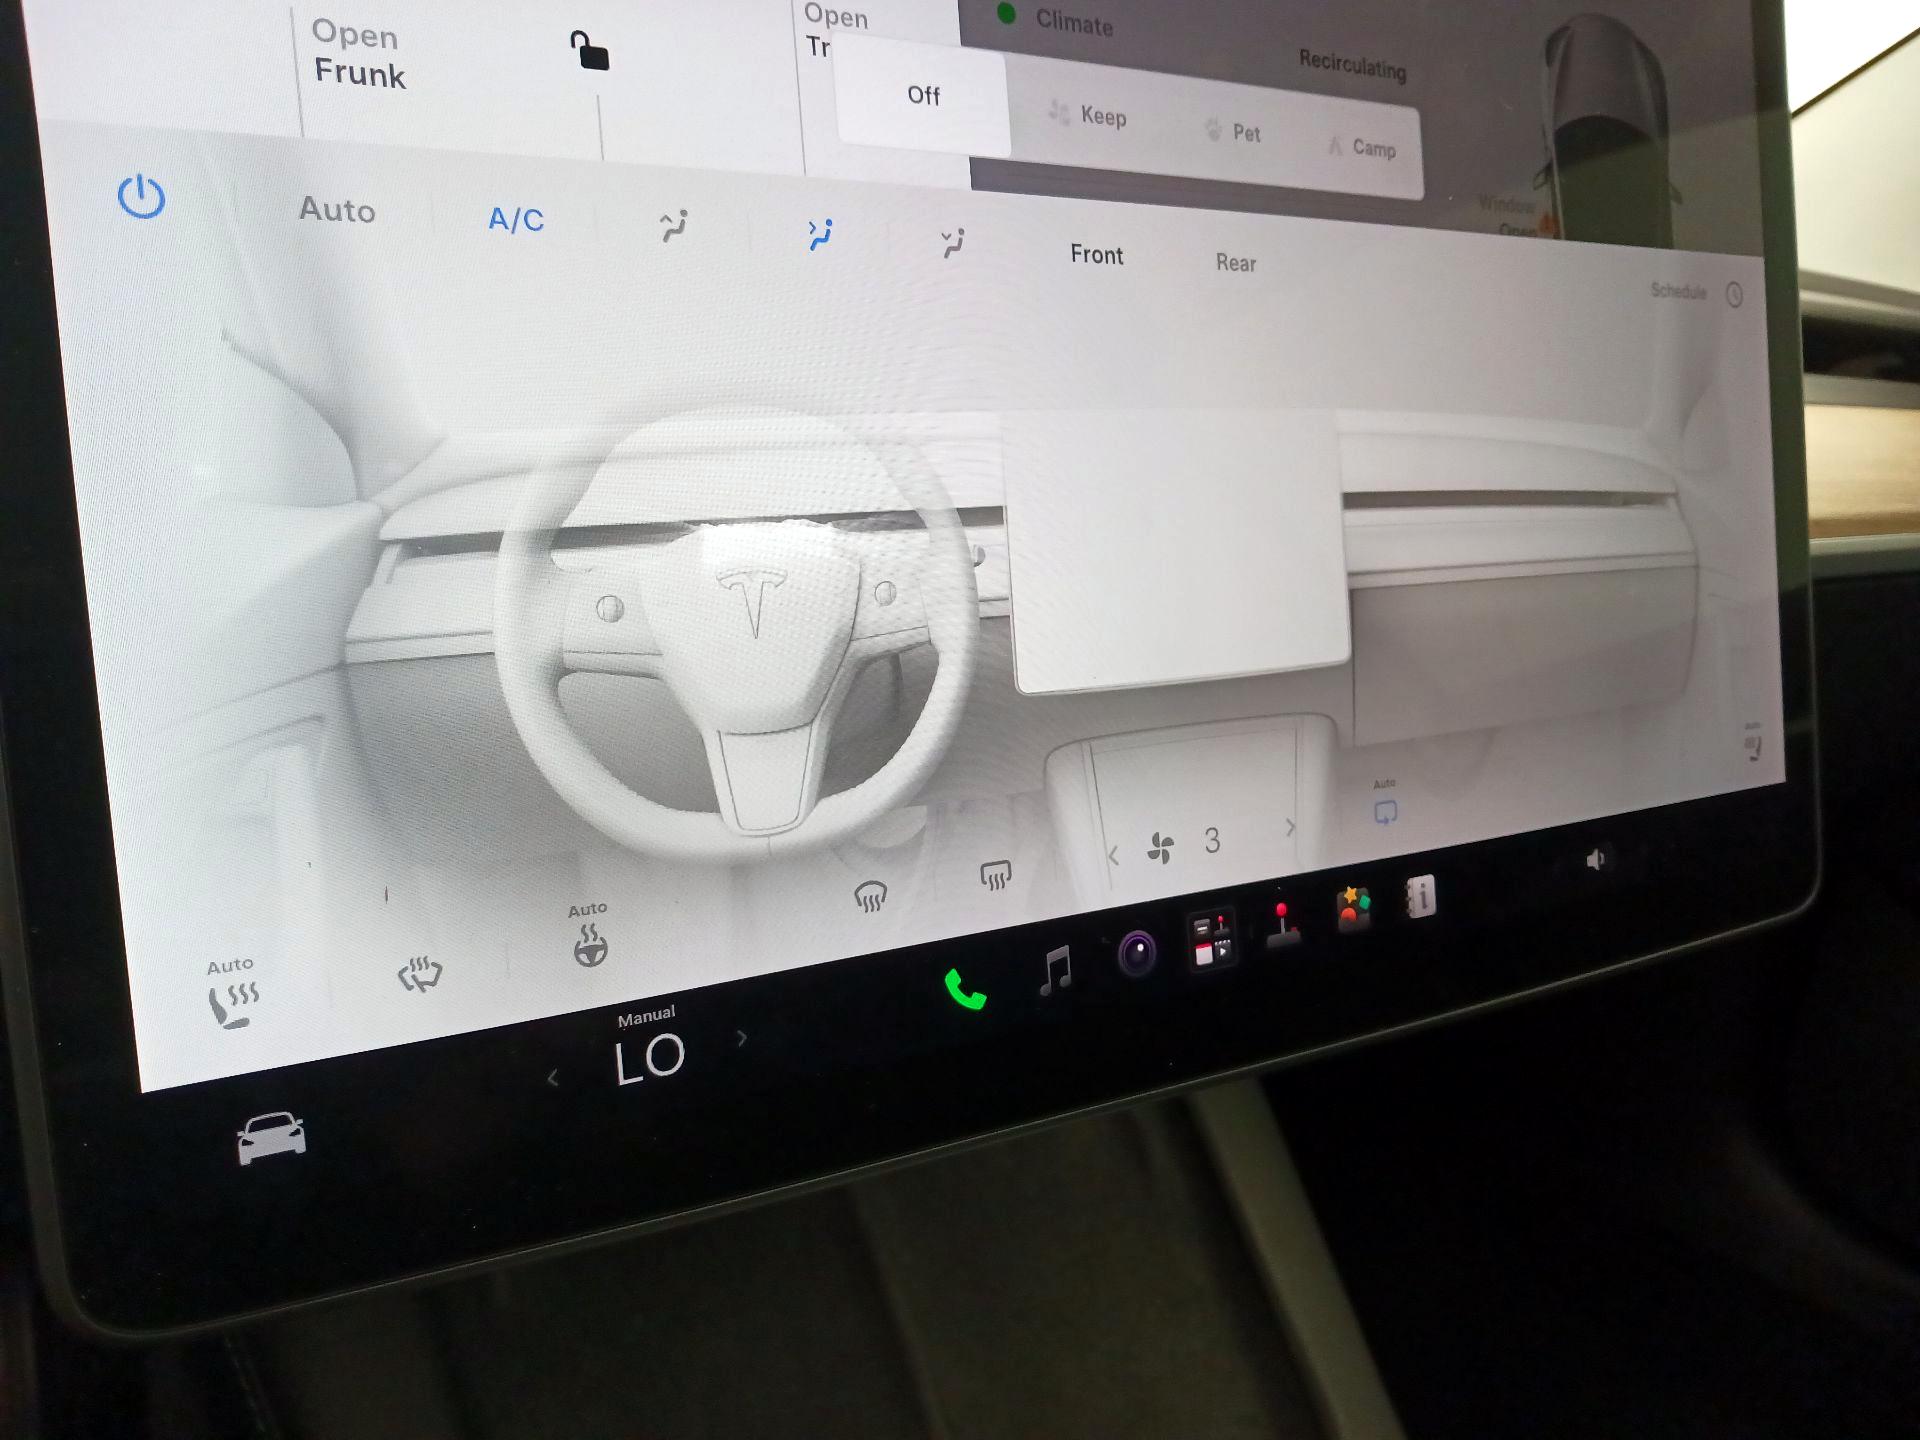This screenshot has width=1920, height=1440.
Task: Open vehicle controls via car icon
Action: [271, 1138]
